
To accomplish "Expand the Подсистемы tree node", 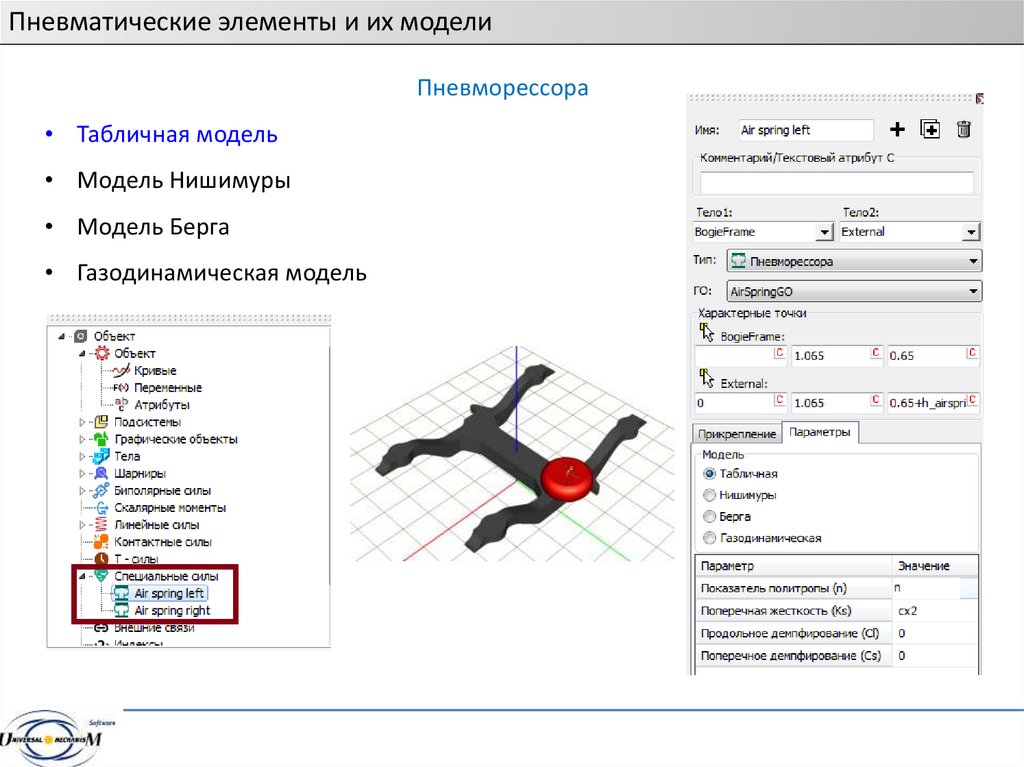I will point(82,422).
